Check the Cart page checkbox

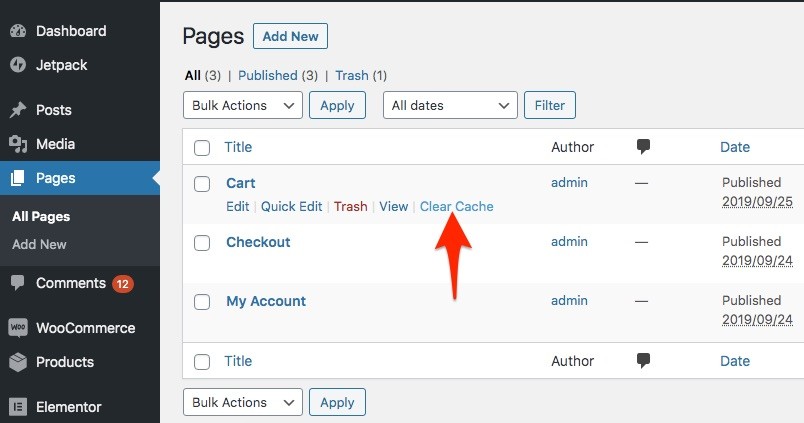[x=202, y=184]
